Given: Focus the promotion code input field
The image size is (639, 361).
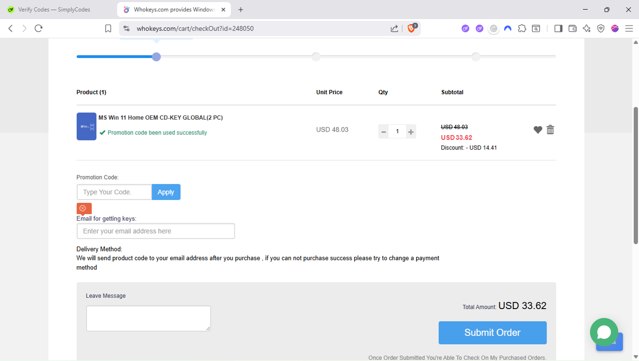Looking at the screenshot, I should pyautogui.click(x=114, y=192).
